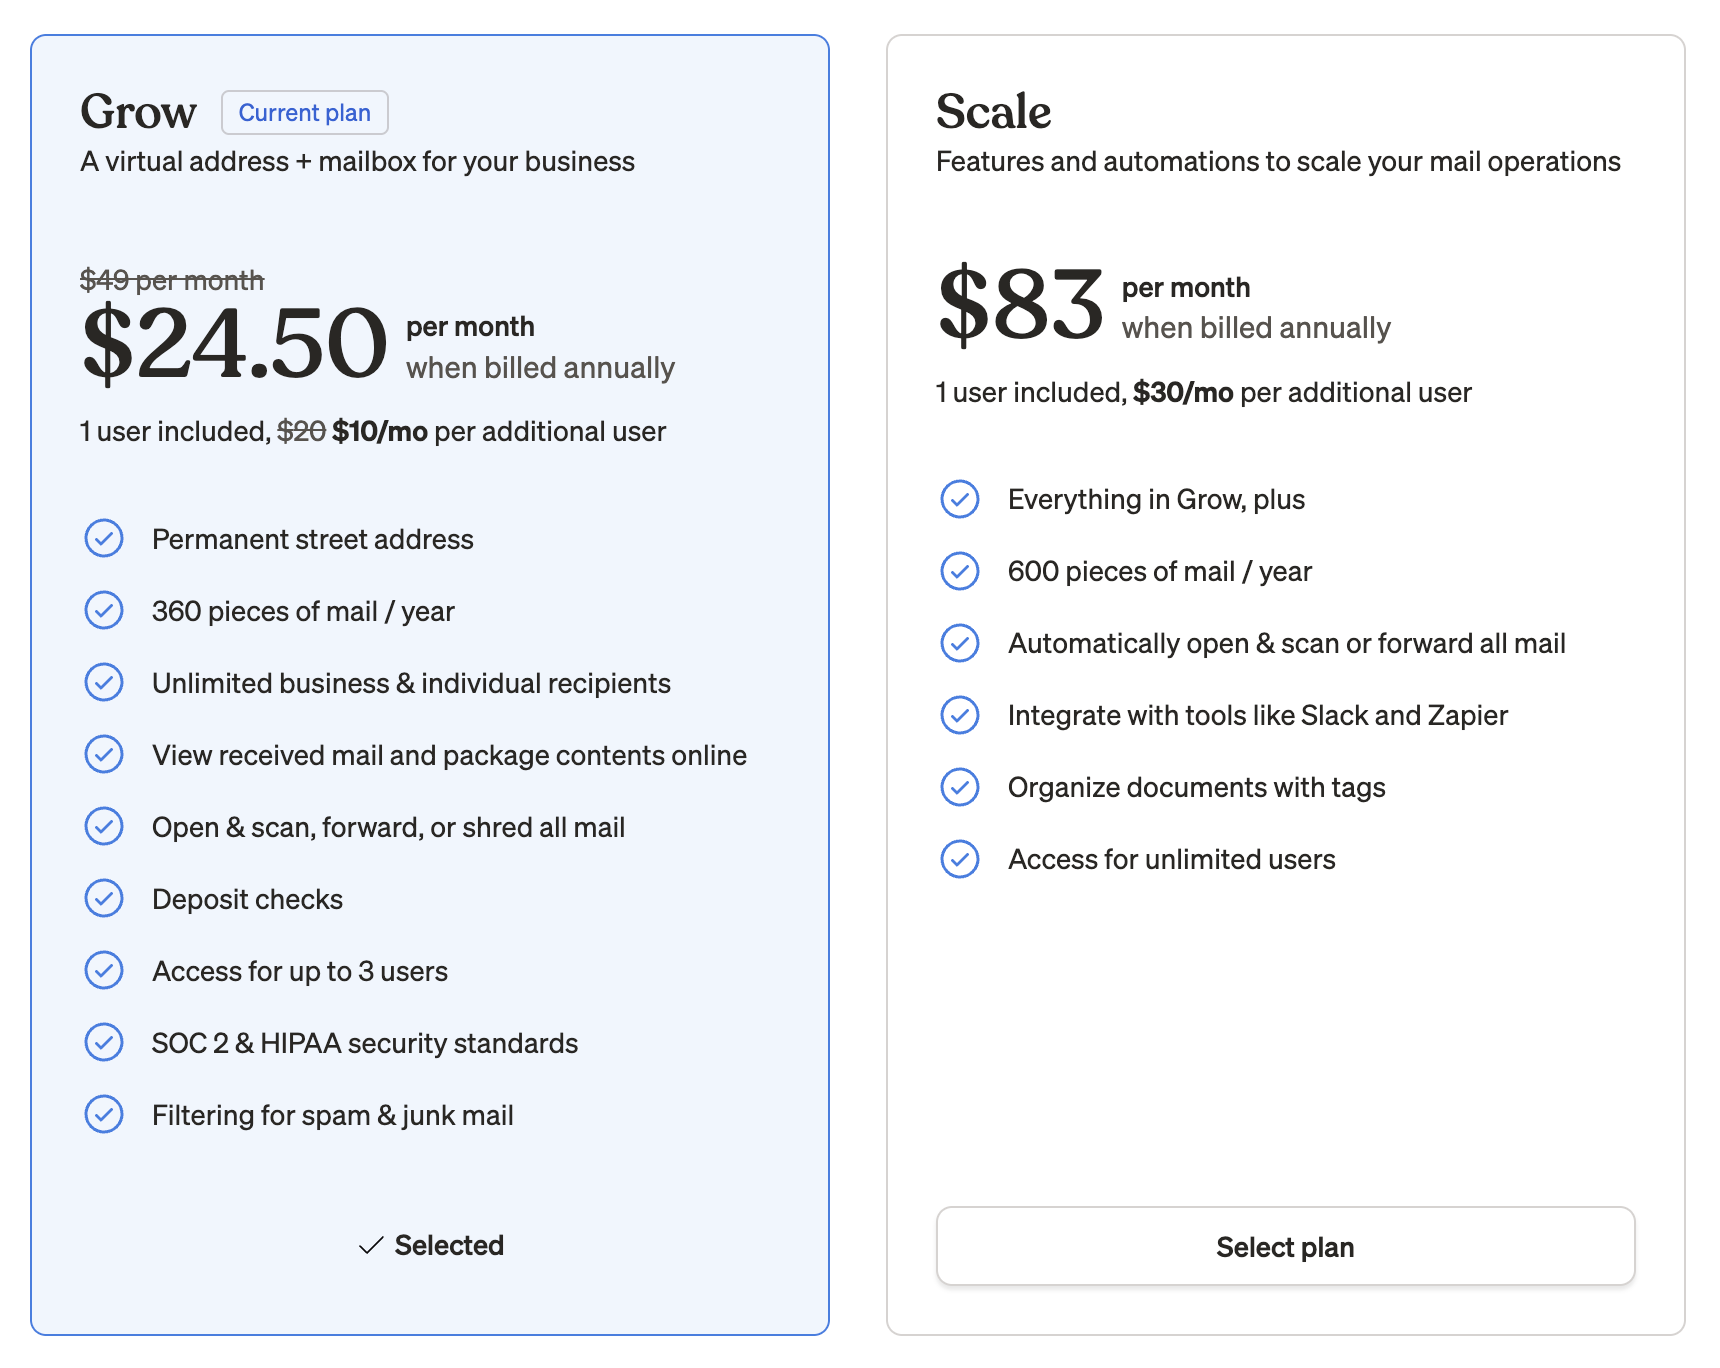
Task: Click the checkmark icon next to Deposit checks
Action: click(x=104, y=899)
